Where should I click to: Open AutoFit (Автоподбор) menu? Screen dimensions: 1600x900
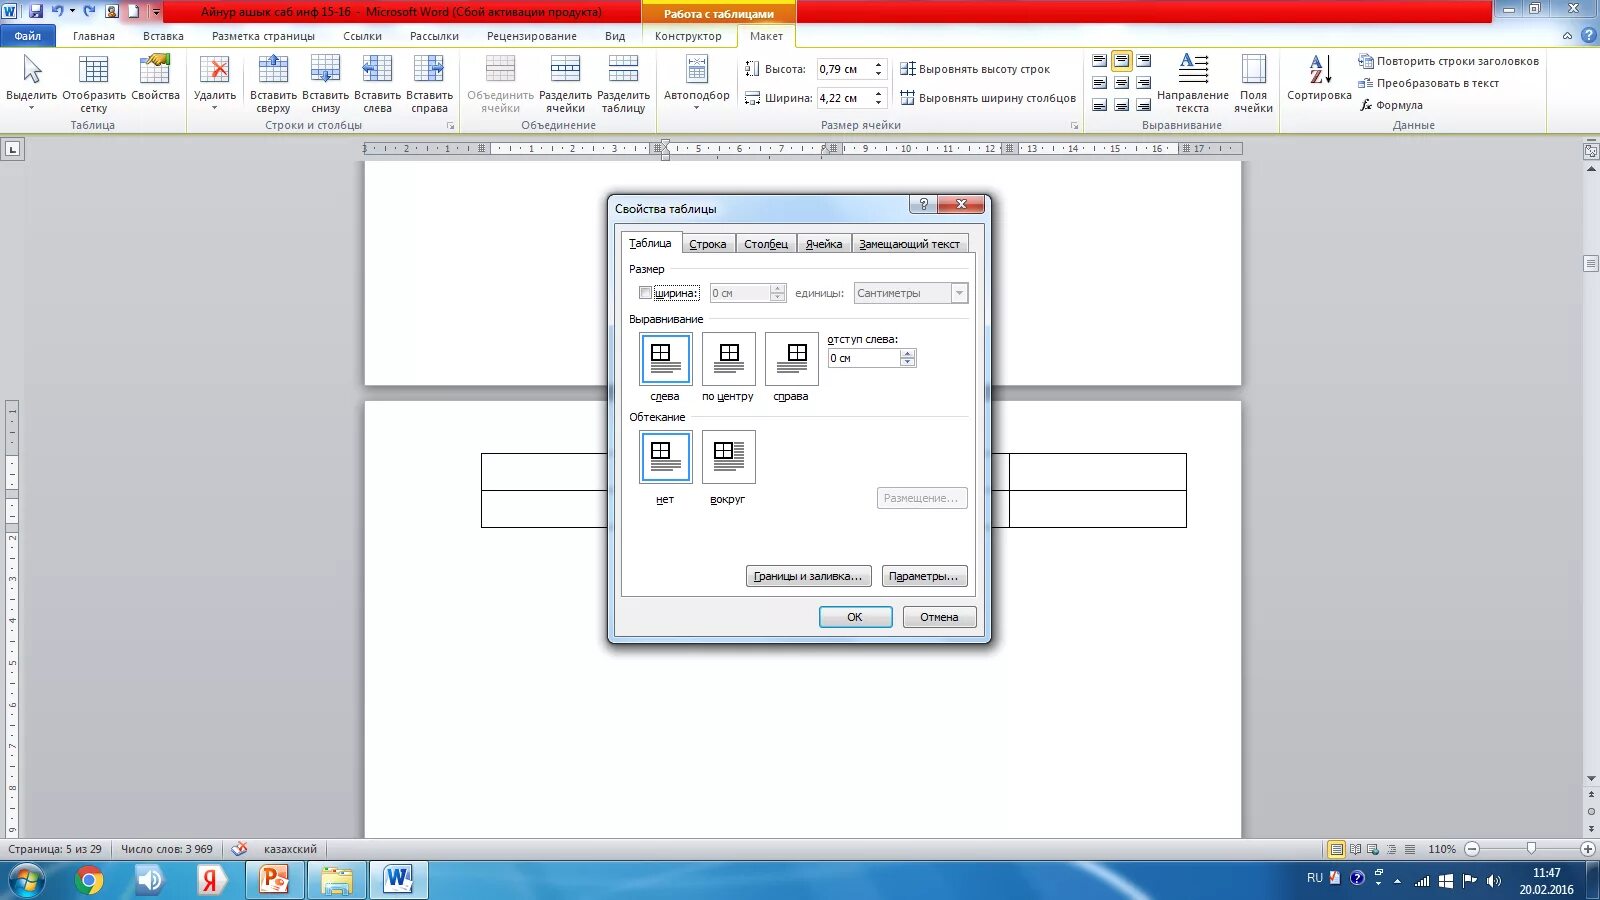(697, 82)
